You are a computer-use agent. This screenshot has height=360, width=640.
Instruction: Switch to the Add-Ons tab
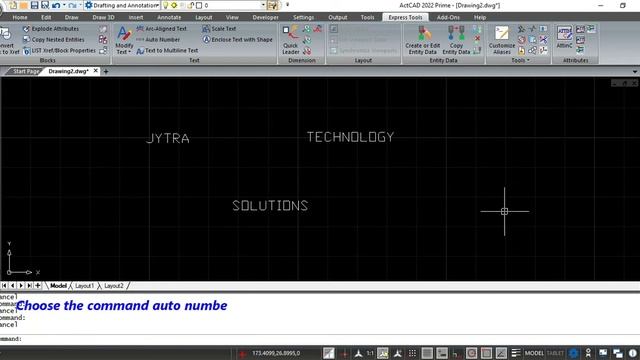(448, 18)
